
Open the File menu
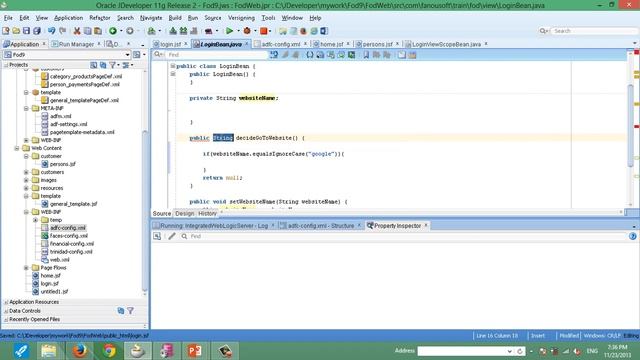coord(8,18)
